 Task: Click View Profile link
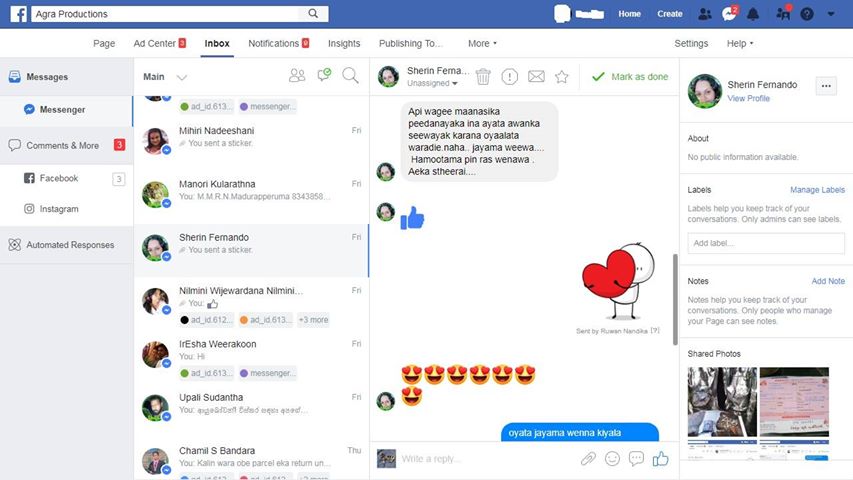[749, 99]
